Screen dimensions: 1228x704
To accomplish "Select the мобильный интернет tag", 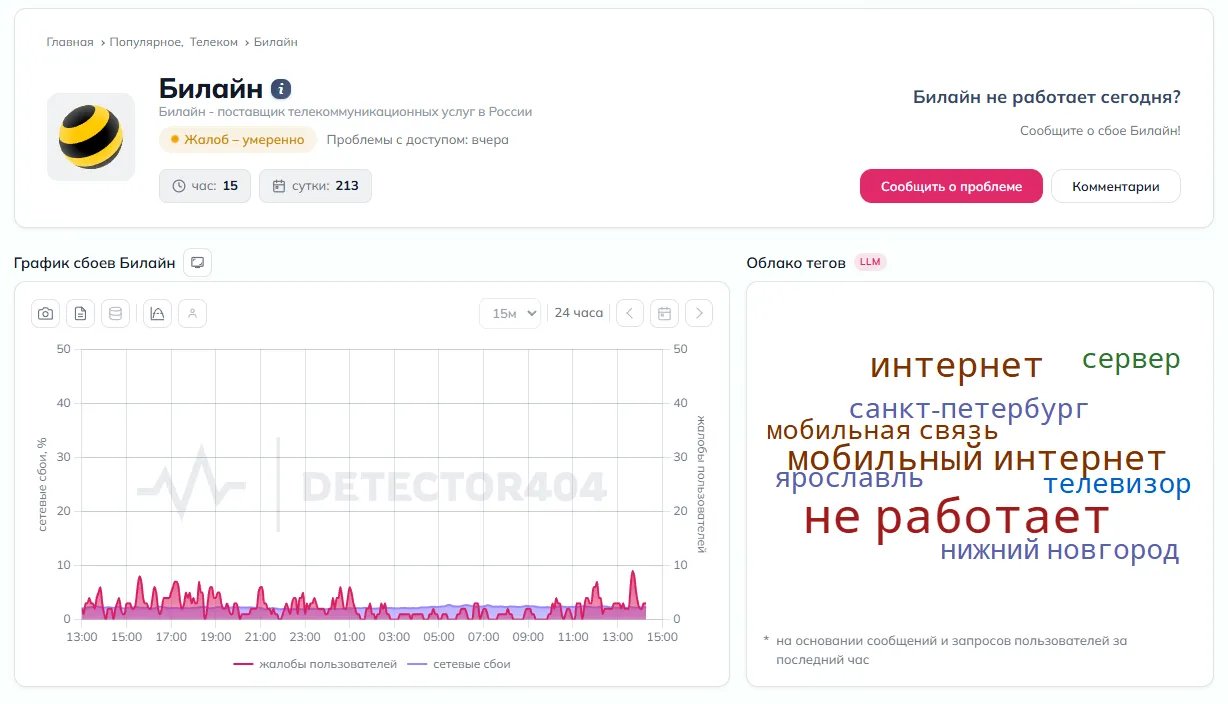I will (x=976, y=459).
